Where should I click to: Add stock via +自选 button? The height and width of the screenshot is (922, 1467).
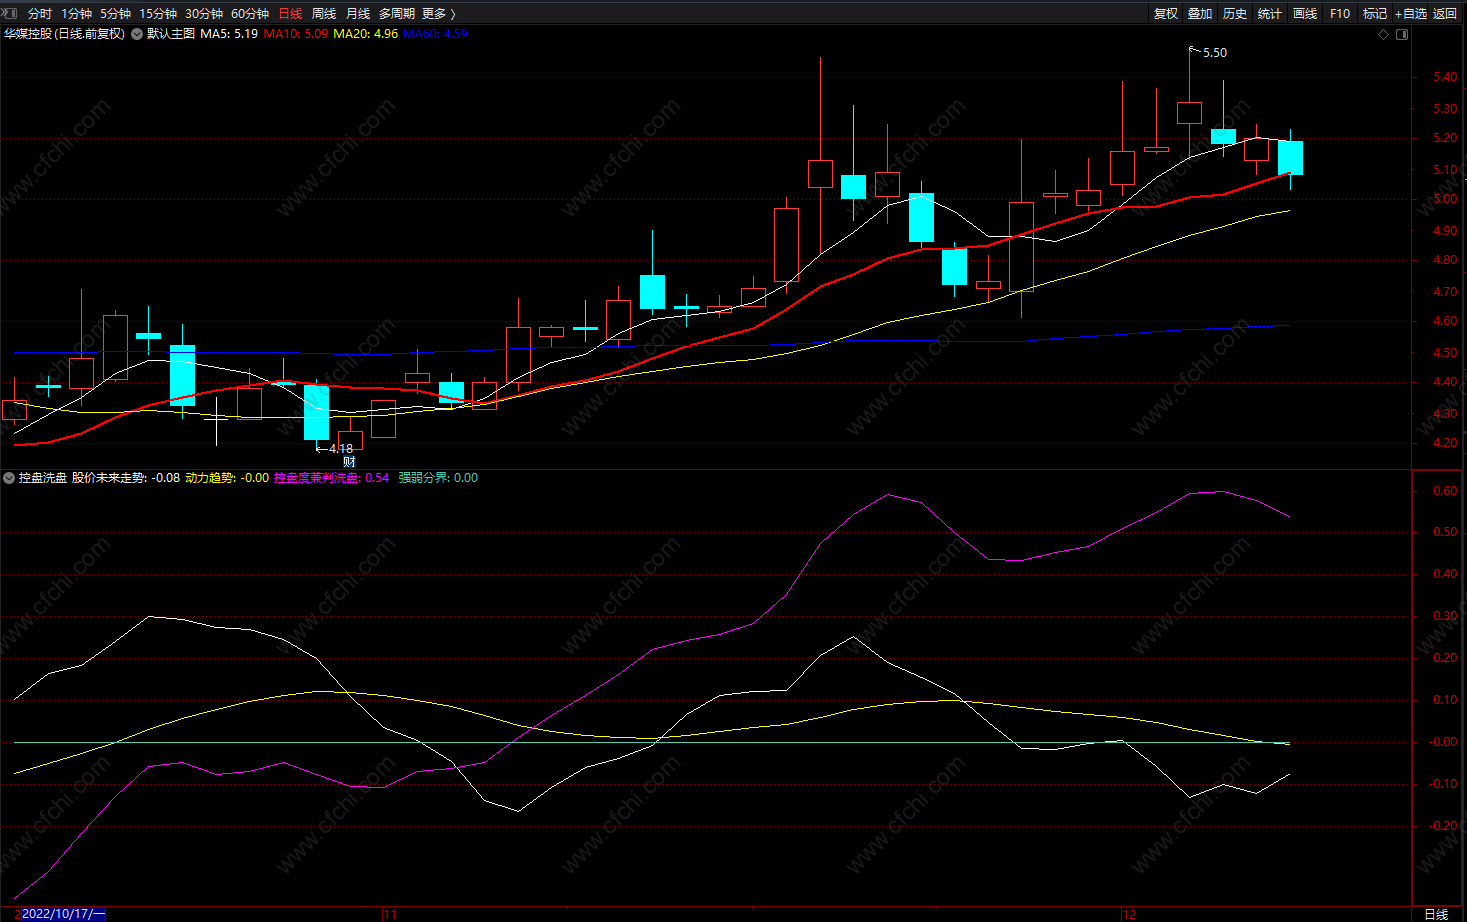coord(1411,13)
